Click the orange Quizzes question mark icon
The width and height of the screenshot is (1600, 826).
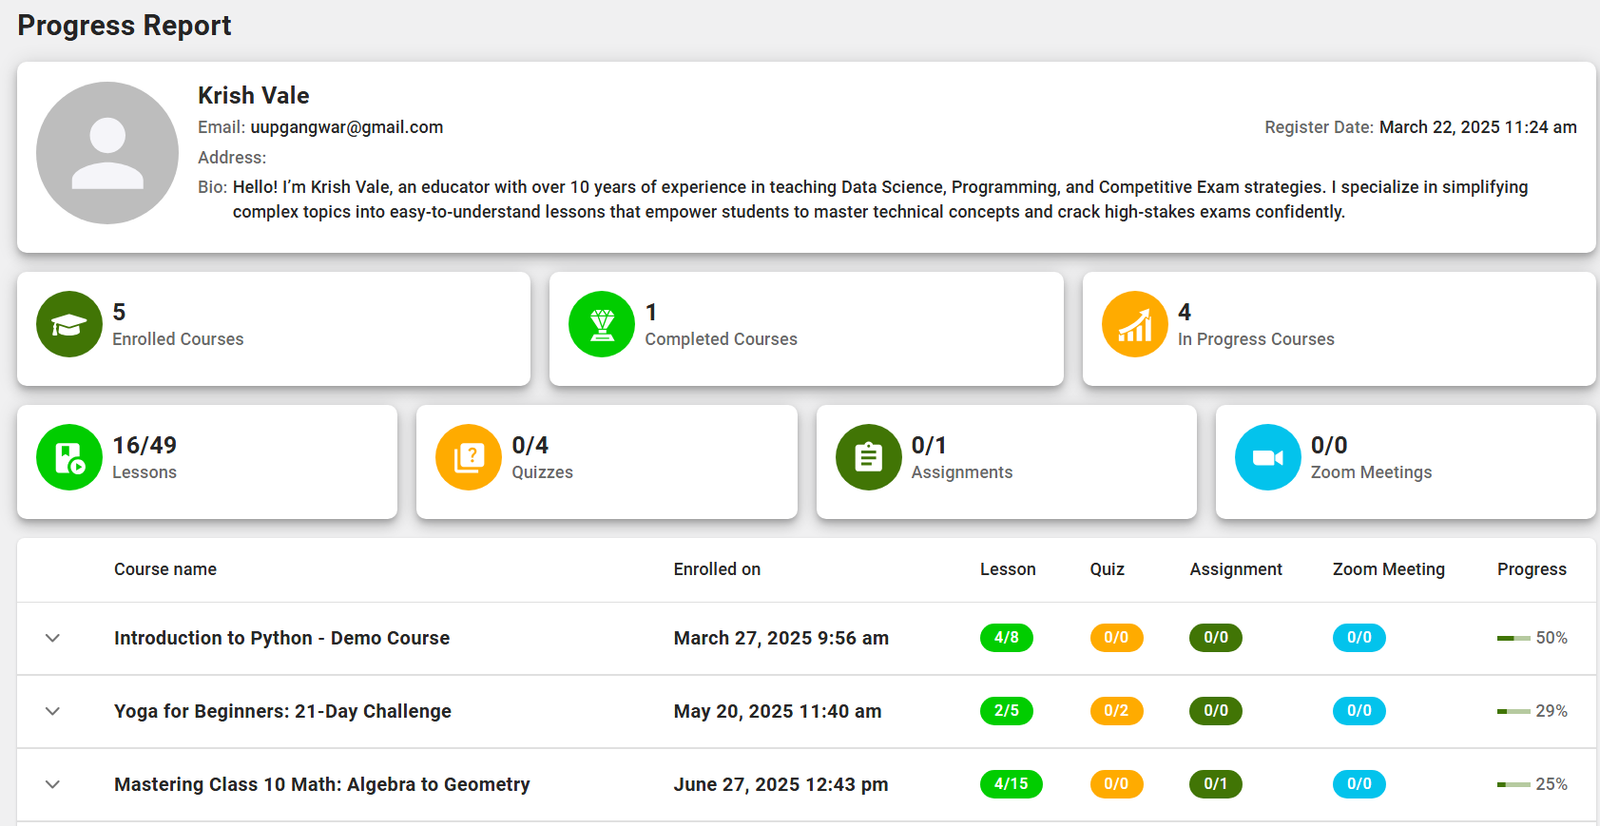468,457
